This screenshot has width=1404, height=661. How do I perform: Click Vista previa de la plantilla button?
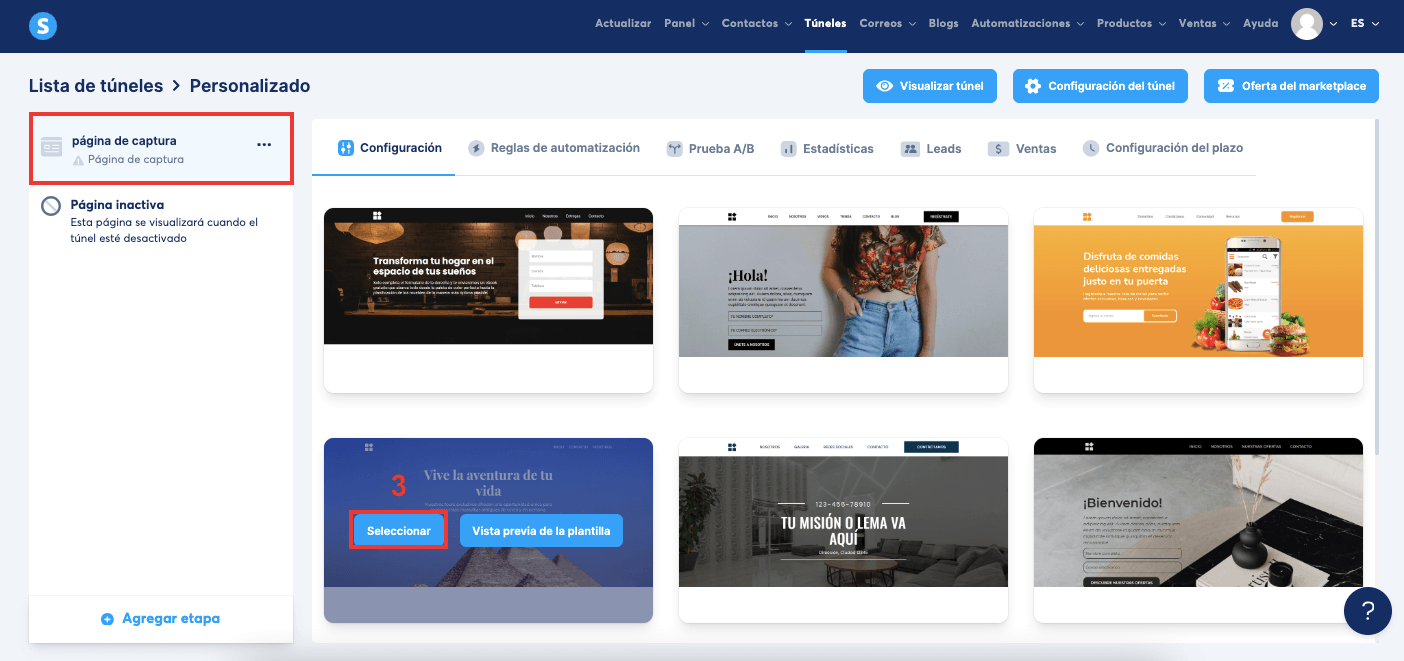pos(541,531)
